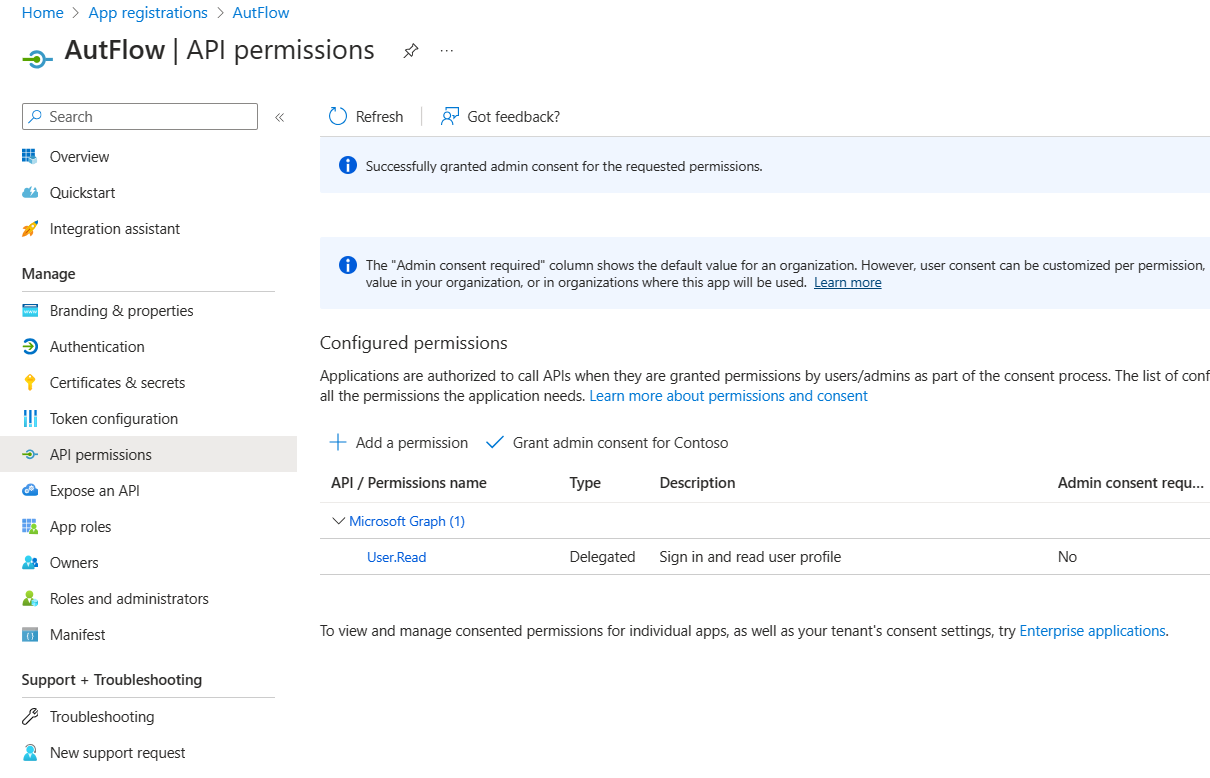The image size is (1210, 778).
Task: Click the pin icon next to API permissions title
Action: coord(410,50)
